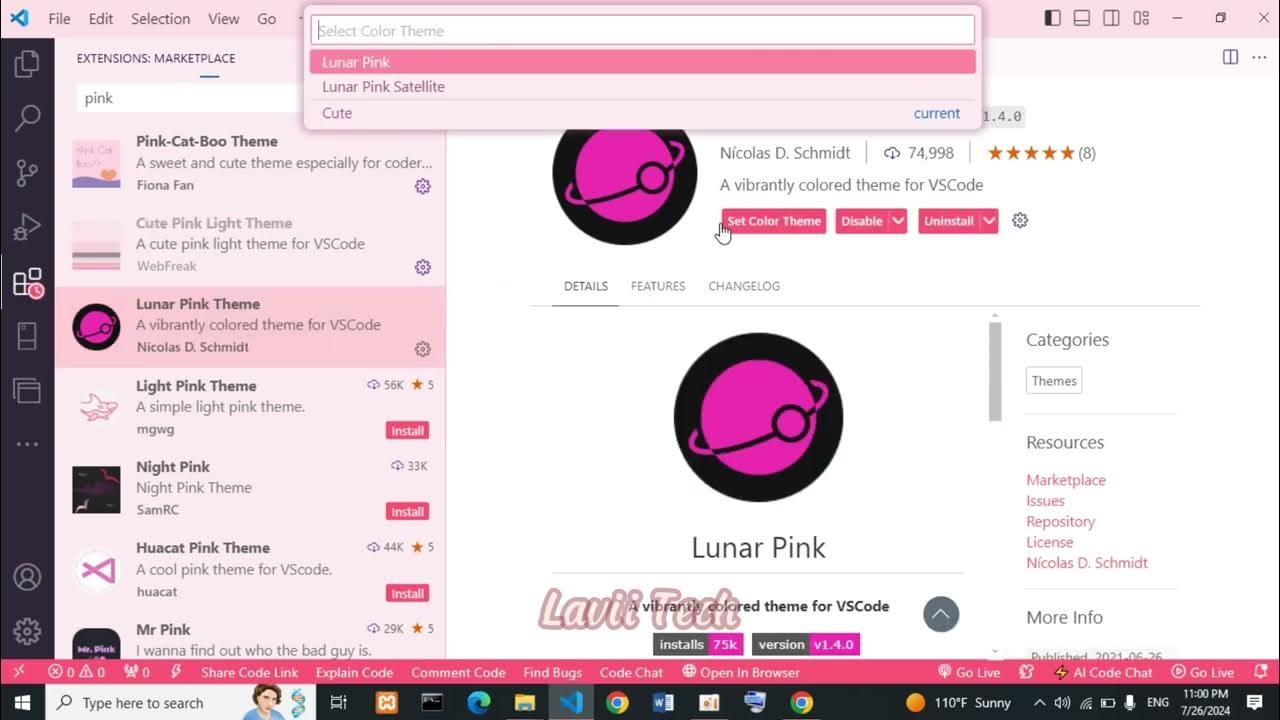Image resolution: width=1280 pixels, height=720 pixels.
Task: Open the Repository resource link
Action: coord(1060,522)
